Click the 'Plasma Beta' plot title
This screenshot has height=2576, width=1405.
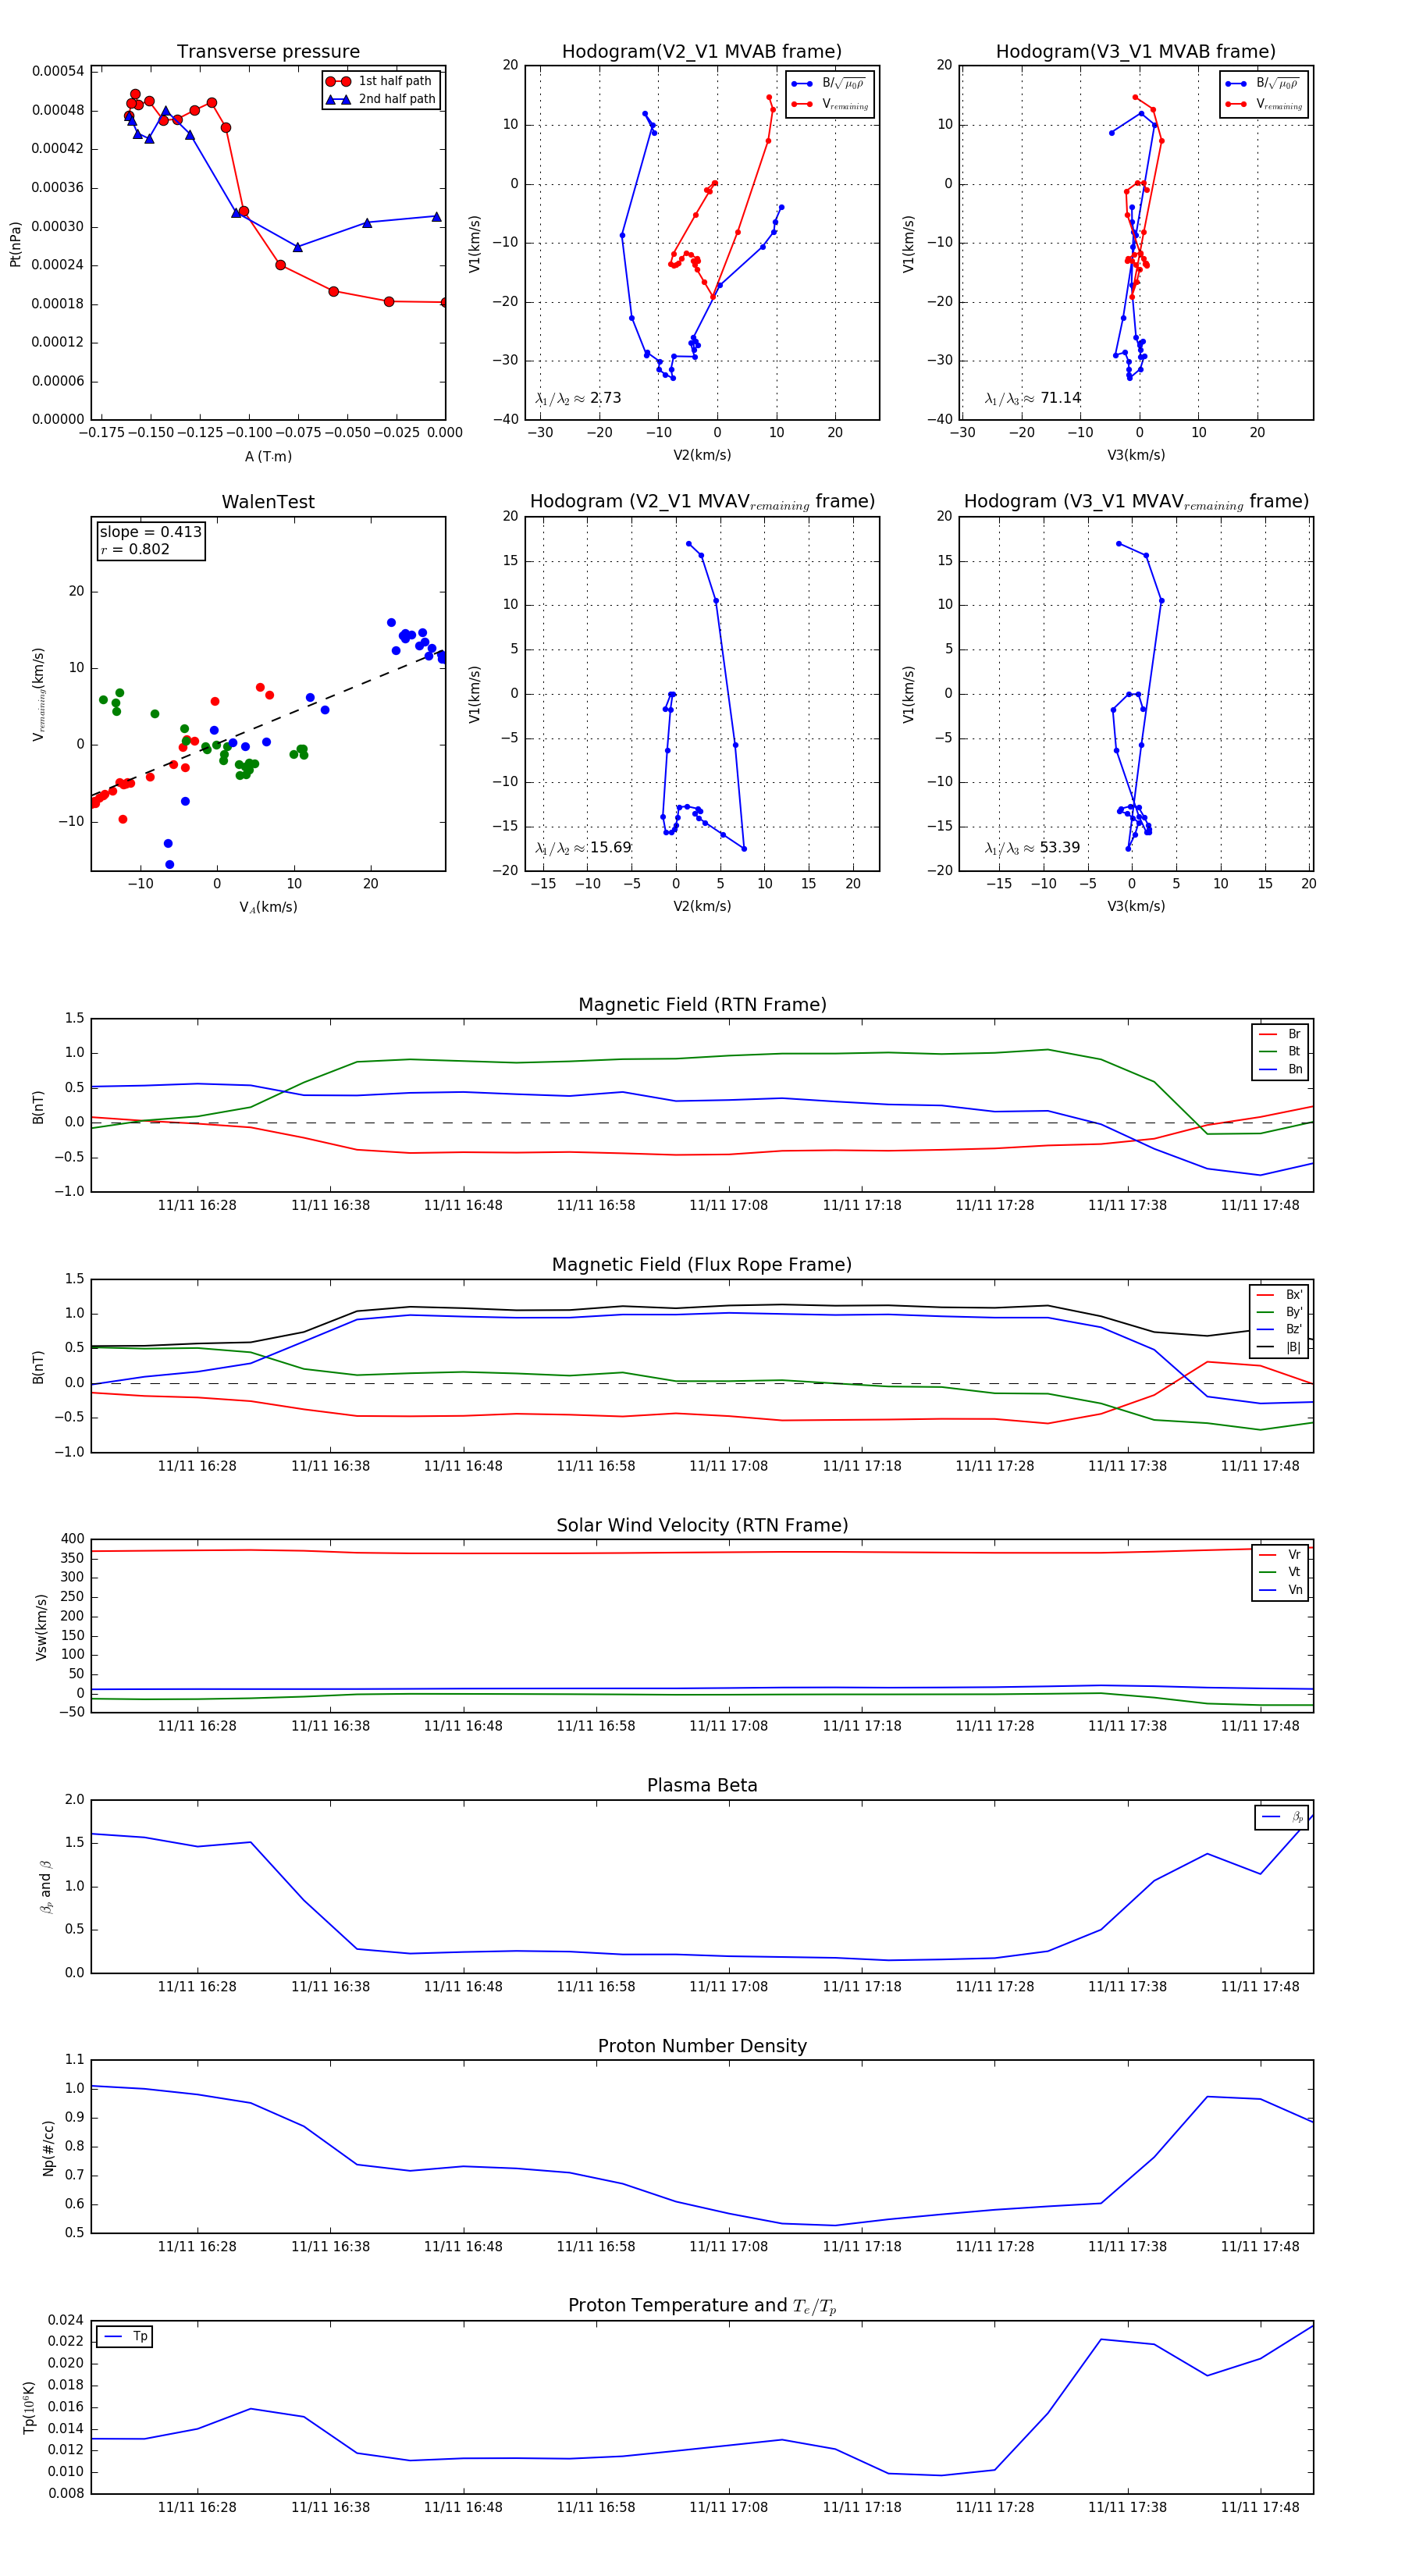[702, 1785]
